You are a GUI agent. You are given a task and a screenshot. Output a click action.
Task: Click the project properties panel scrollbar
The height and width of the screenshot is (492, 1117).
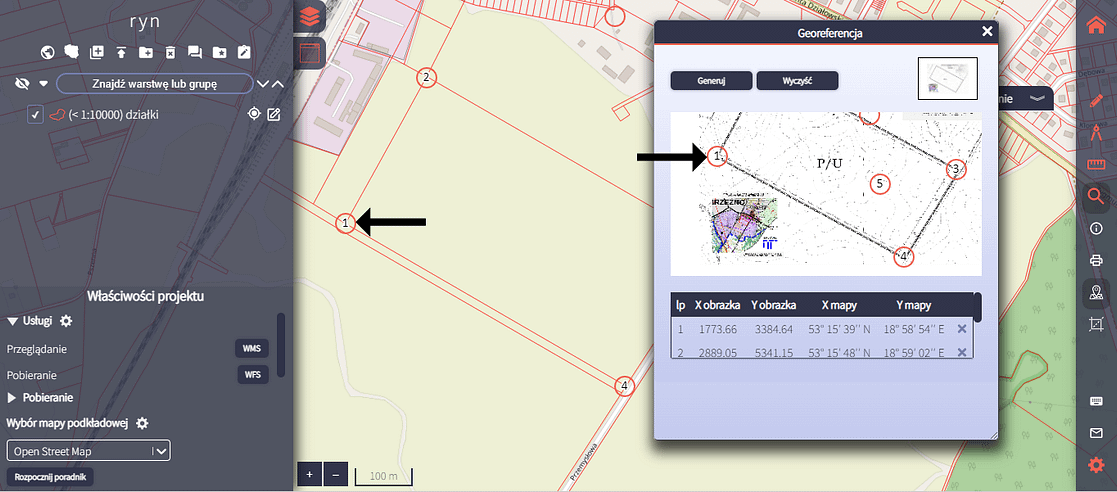[281, 345]
